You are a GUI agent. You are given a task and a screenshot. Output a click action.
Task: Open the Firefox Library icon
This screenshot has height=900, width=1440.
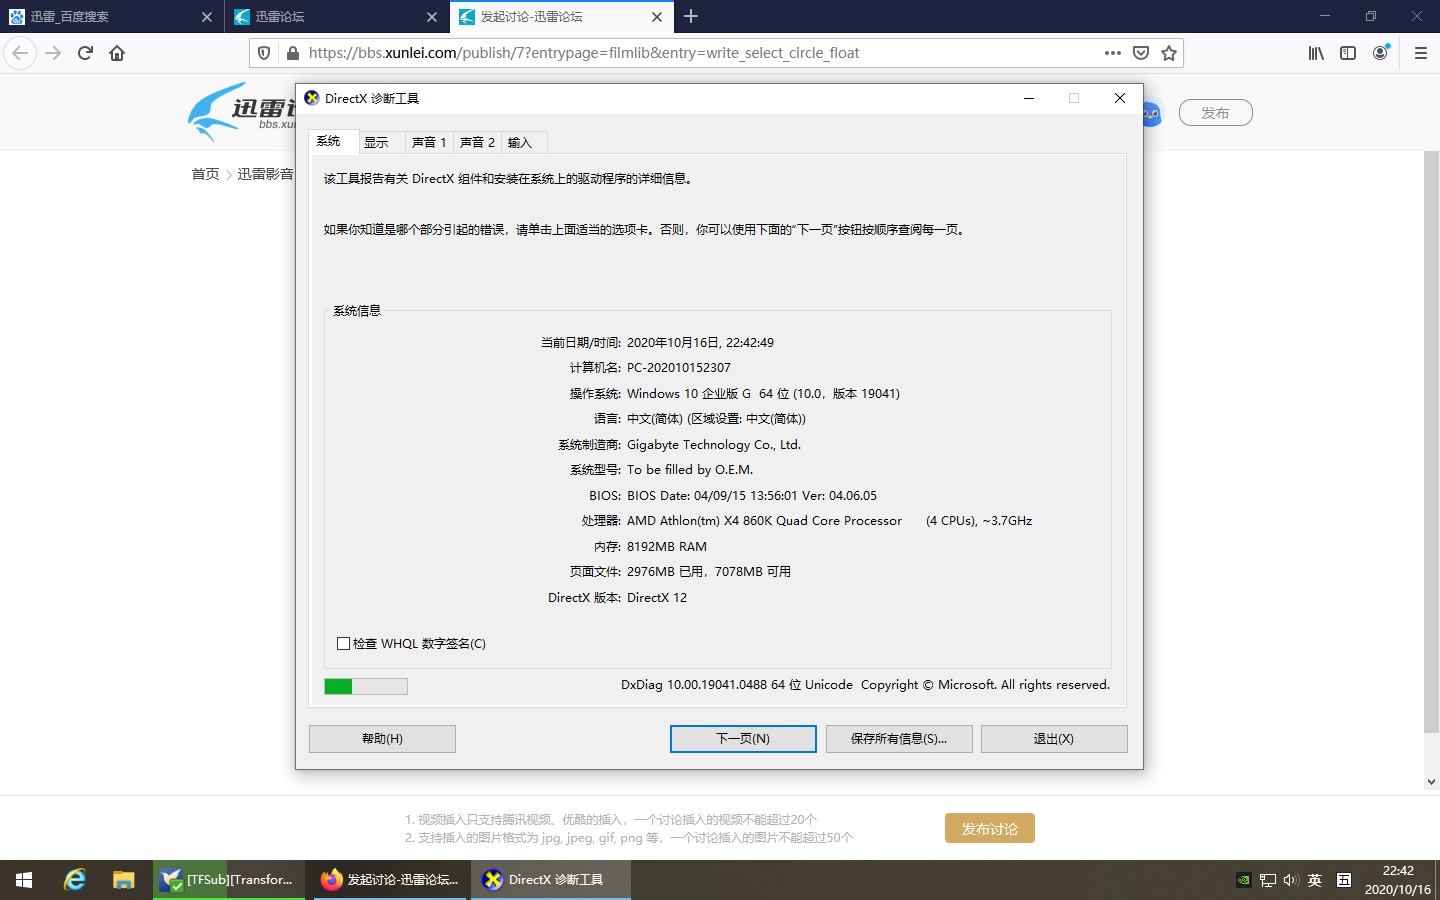point(1315,53)
